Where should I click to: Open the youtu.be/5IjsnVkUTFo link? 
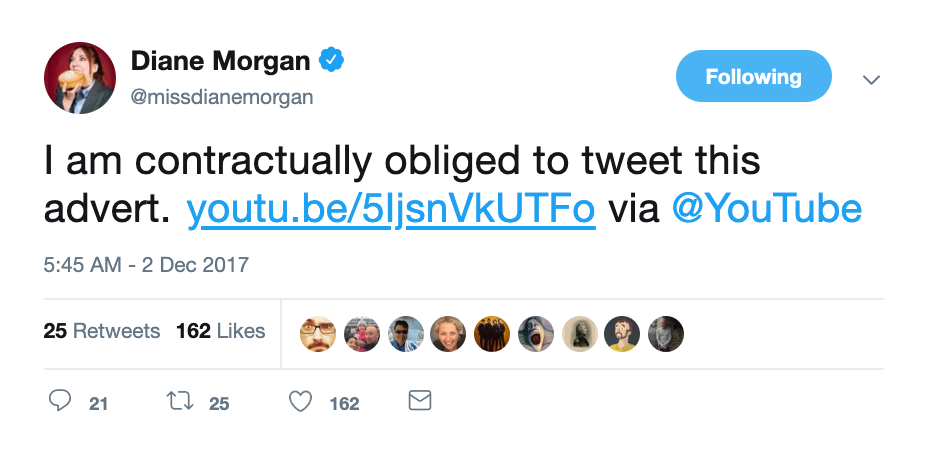click(391, 209)
